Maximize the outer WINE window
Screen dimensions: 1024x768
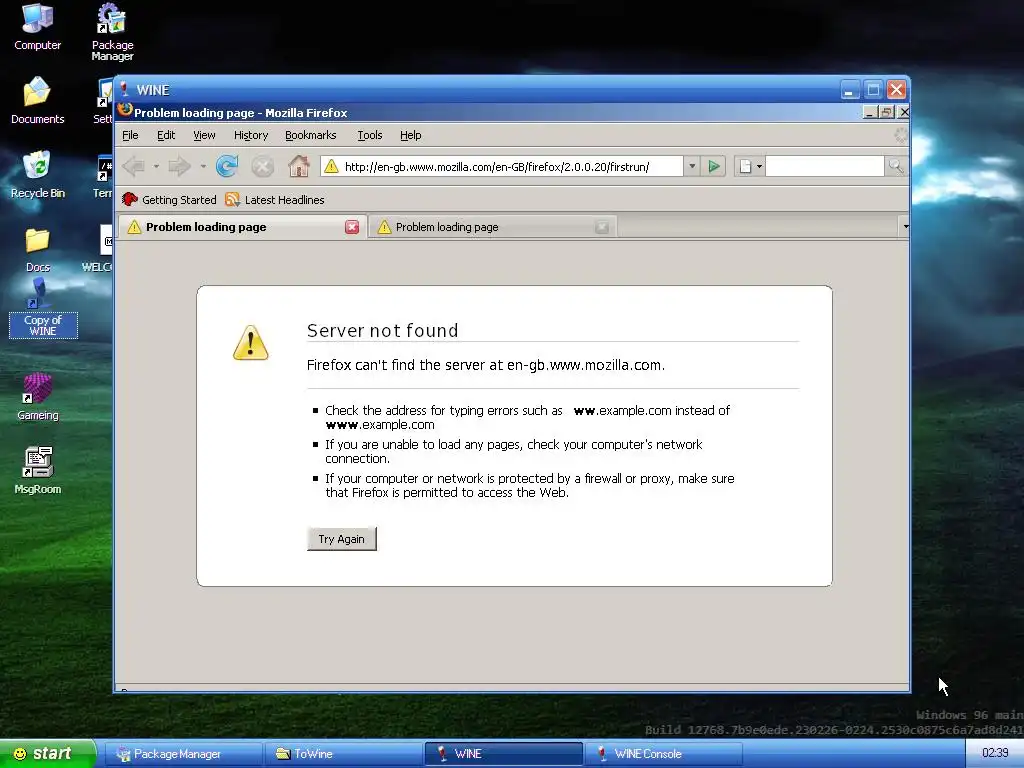872,89
